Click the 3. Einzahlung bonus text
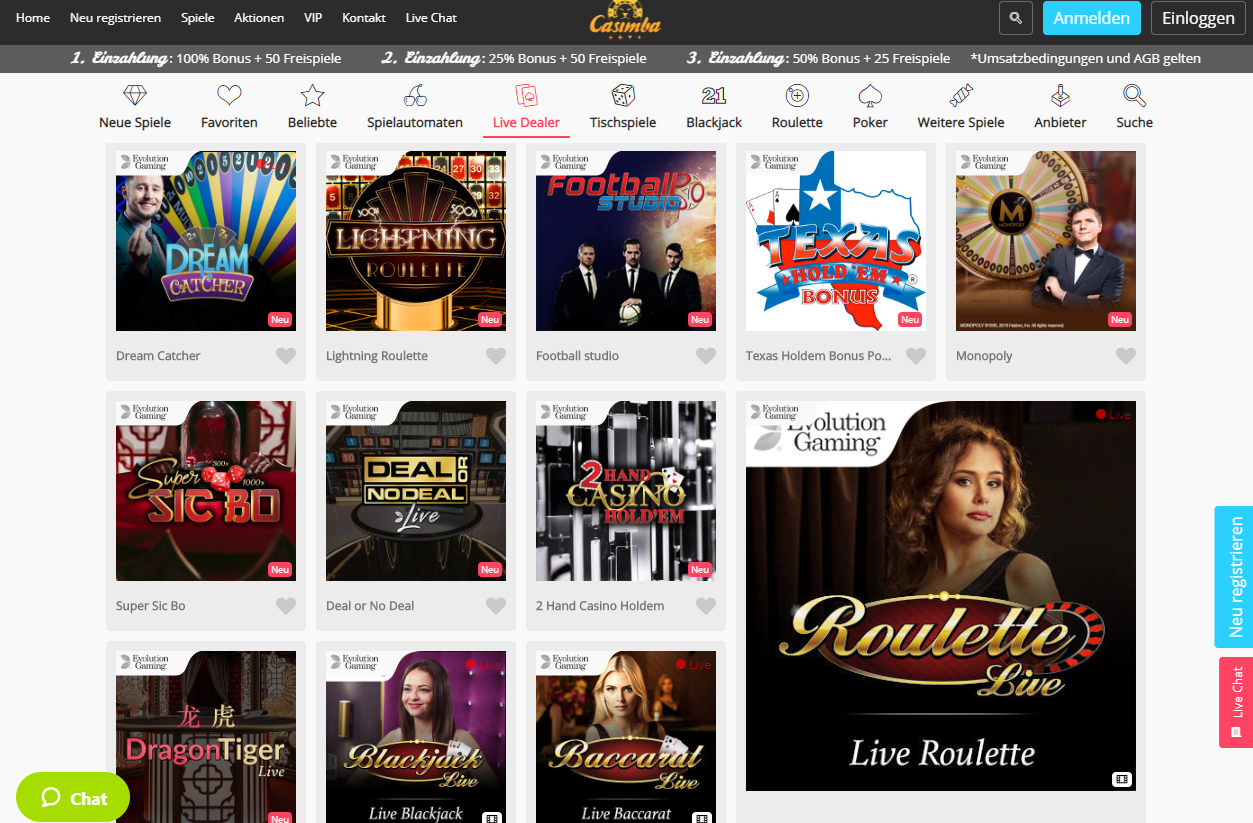The width and height of the screenshot is (1253, 823). pos(818,58)
